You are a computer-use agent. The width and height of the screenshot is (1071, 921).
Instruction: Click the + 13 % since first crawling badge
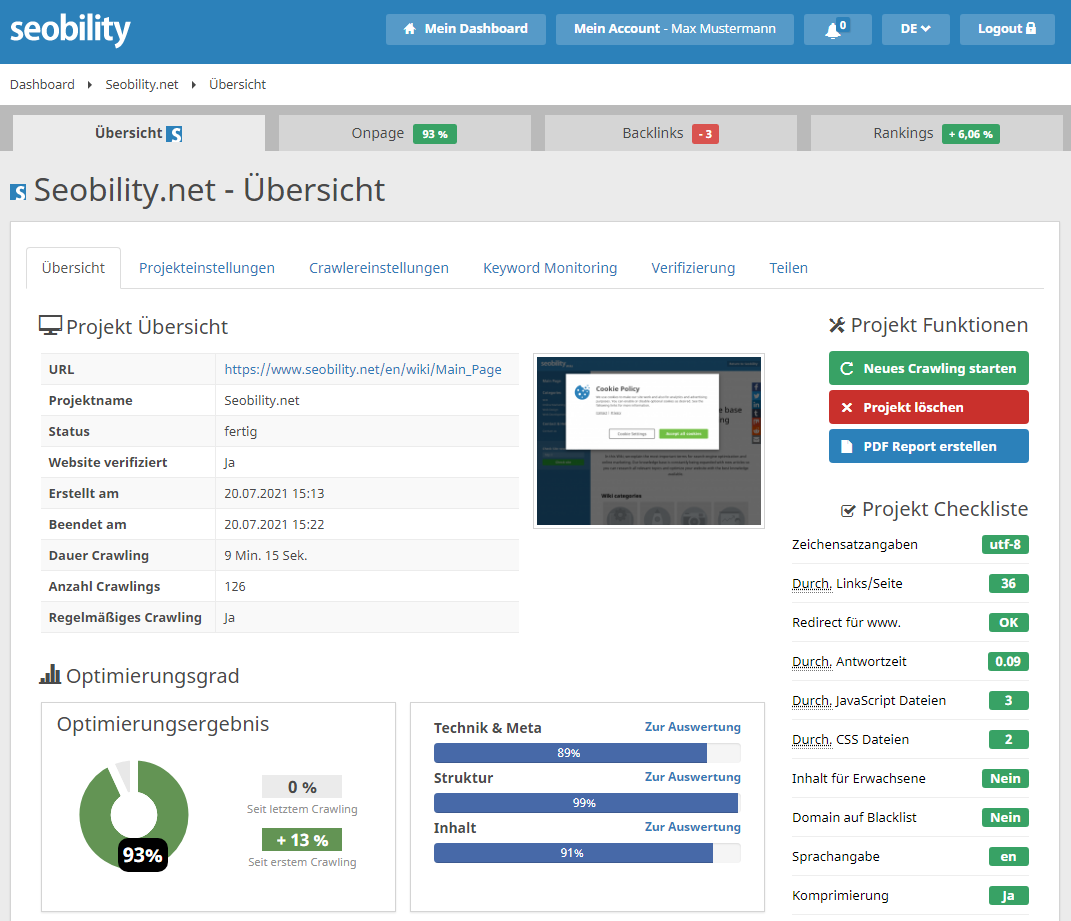tap(302, 840)
